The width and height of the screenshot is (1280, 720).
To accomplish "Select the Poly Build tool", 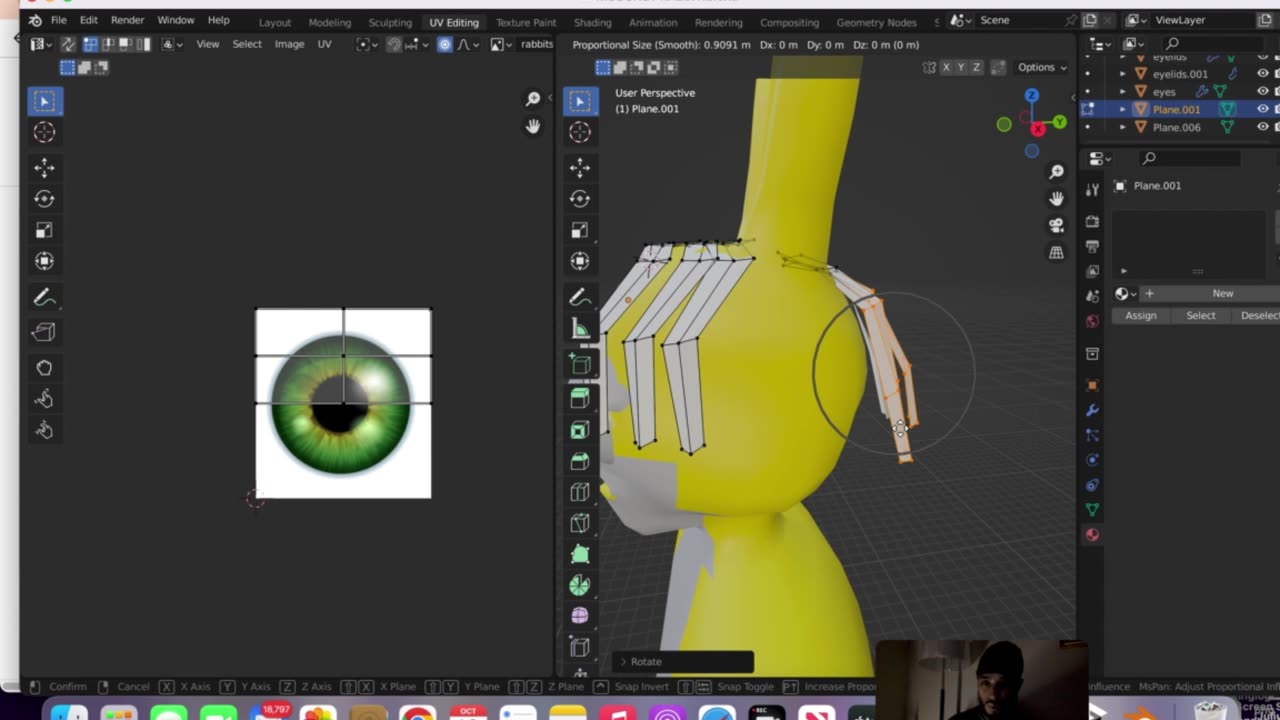I will click(580, 554).
